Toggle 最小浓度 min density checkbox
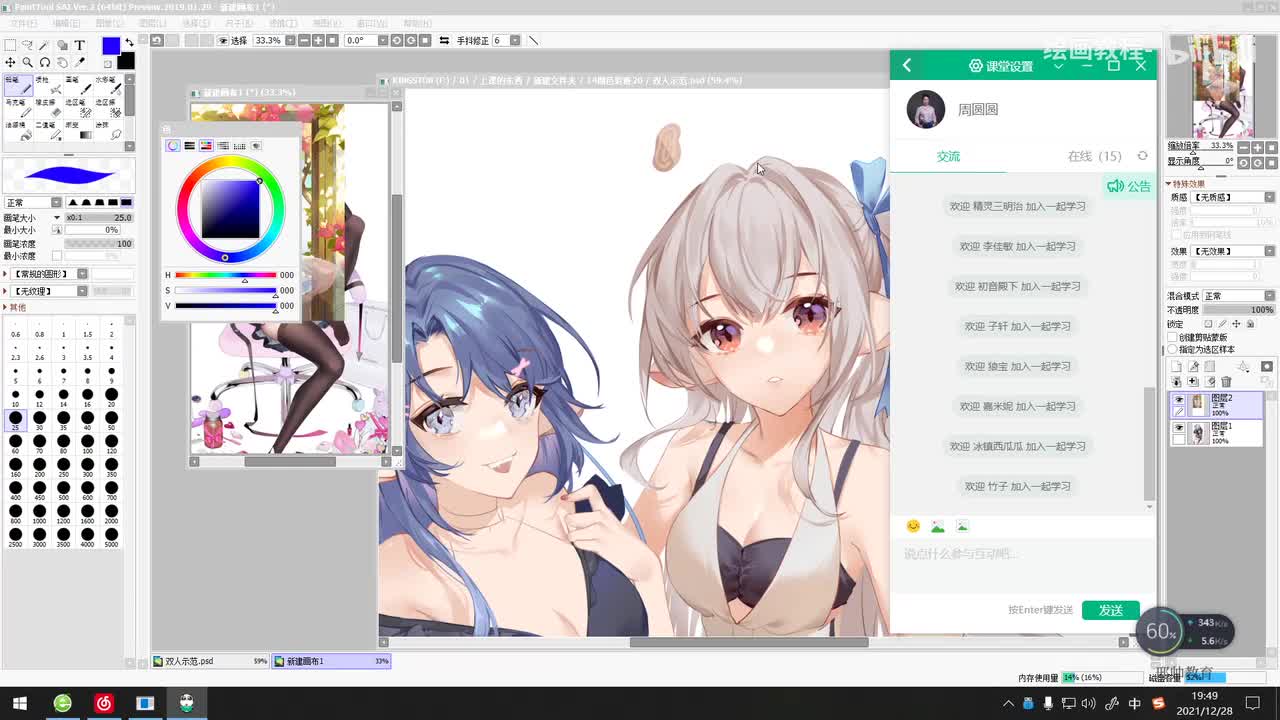 (57, 256)
